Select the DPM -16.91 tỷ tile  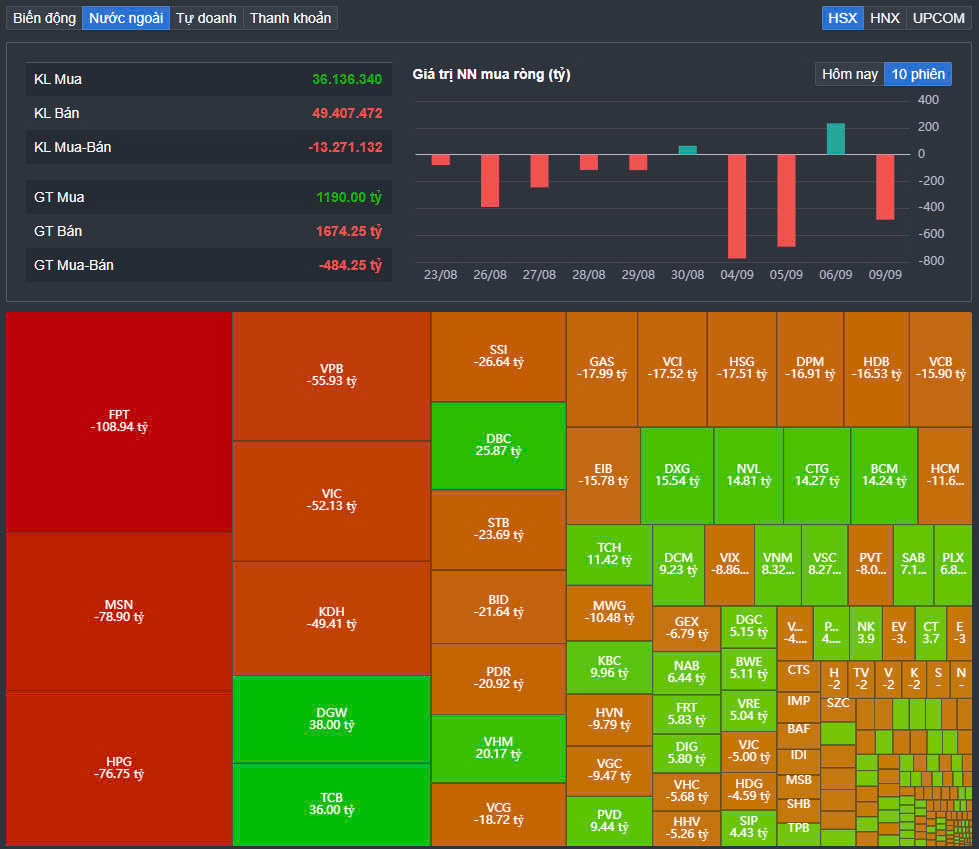810,369
